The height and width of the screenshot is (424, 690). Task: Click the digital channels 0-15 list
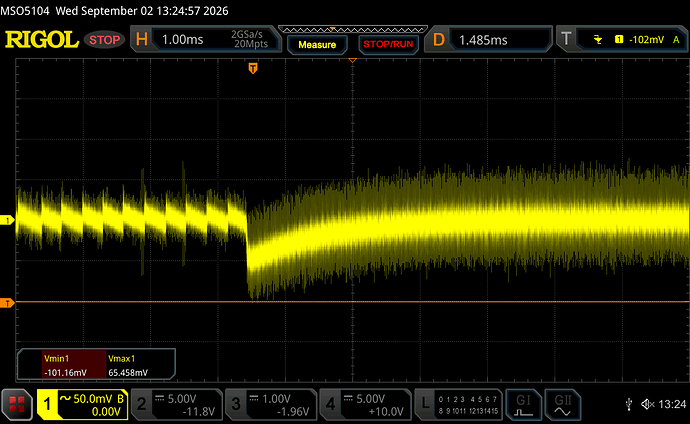click(x=468, y=405)
